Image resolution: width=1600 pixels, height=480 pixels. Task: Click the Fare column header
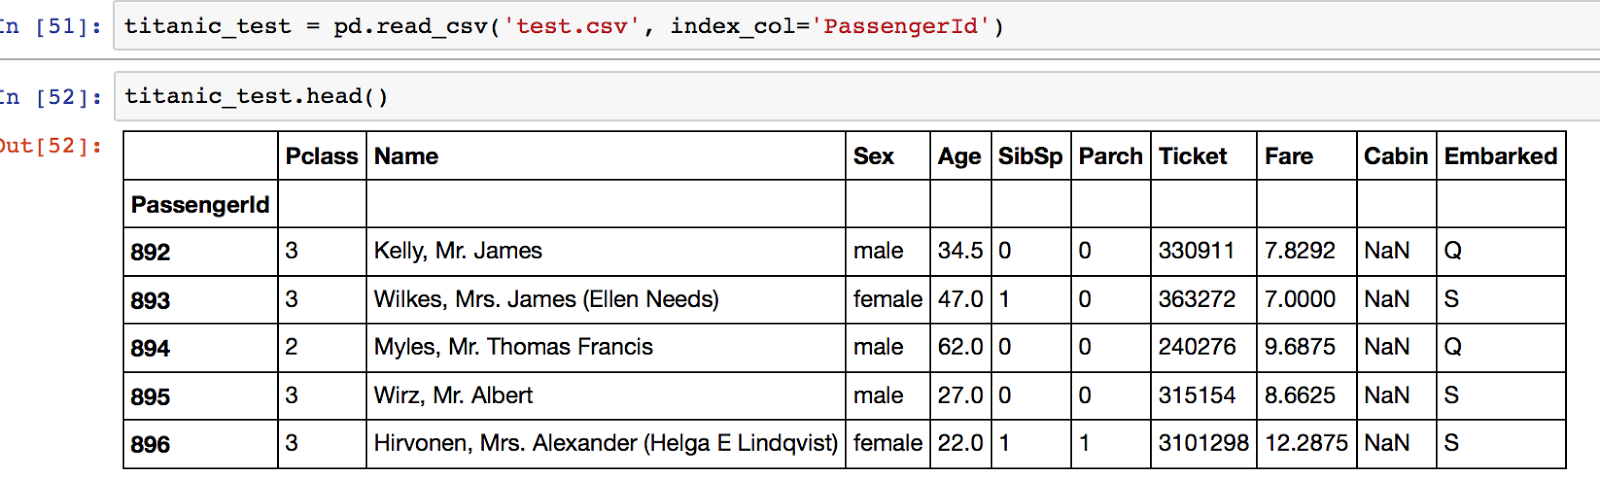point(1288,156)
